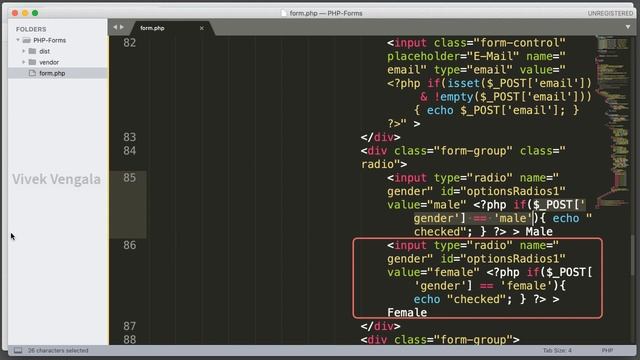Click the dist folder icon

click(x=32, y=51)
